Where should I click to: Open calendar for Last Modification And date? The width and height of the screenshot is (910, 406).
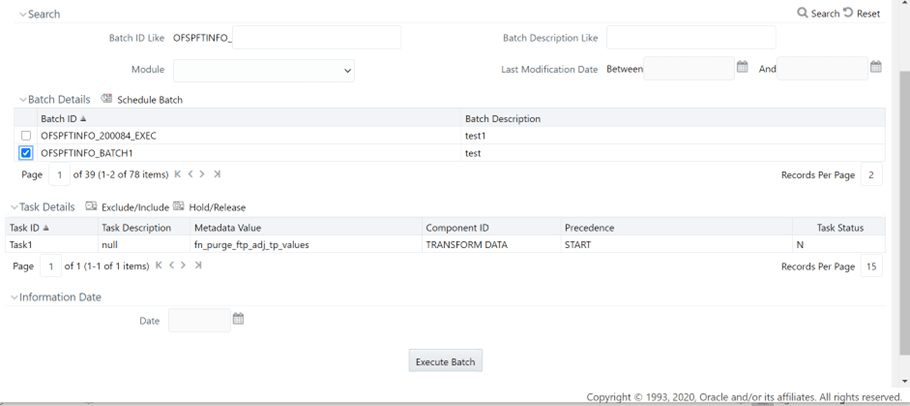click(x=876, y=67)
